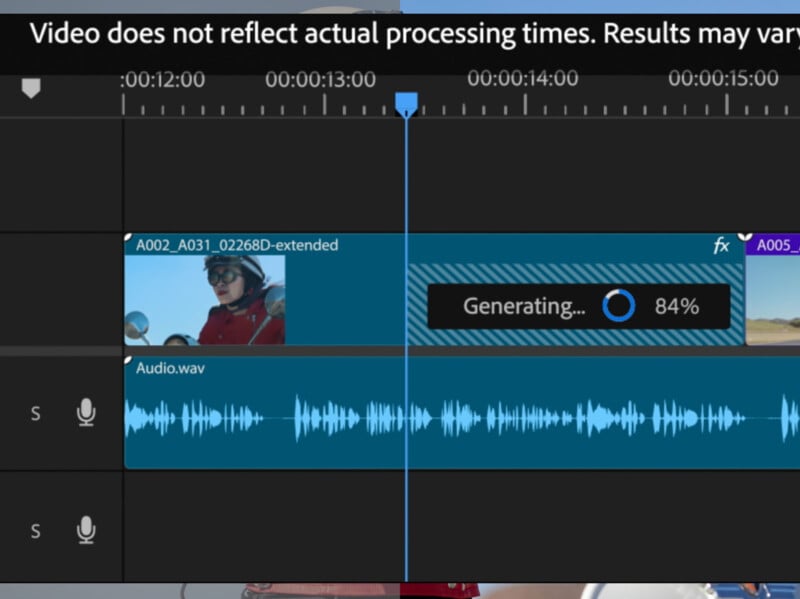Select the blue playhead handle on the ruler
Image resolution: width=800 pixels, height=599 pixels.
406,103
